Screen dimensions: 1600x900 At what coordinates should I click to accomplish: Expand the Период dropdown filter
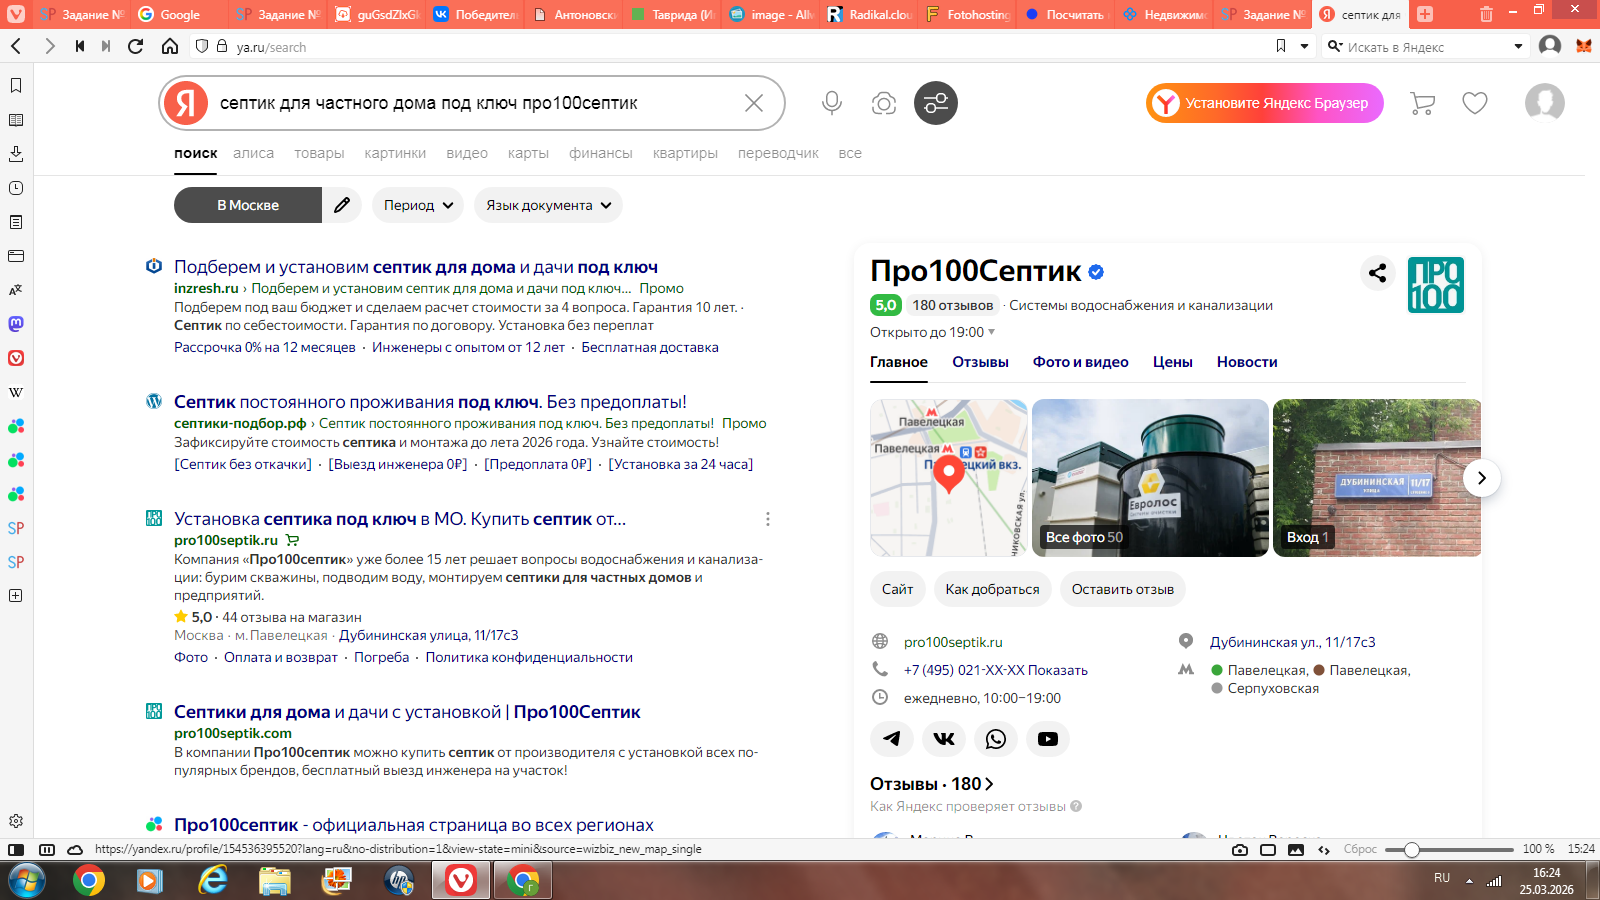point(418,205)
